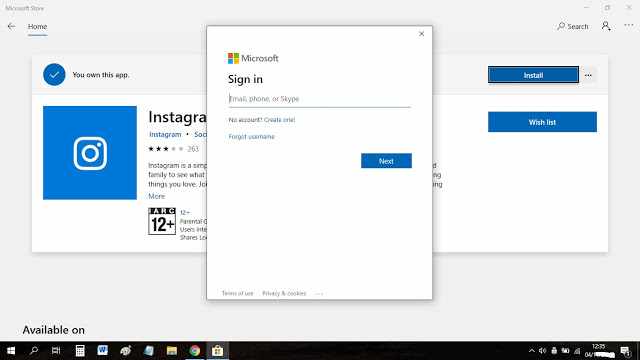Focus the Email, phone, or Skype field
This screenshot has height=360, width=640.
point(320,99)
